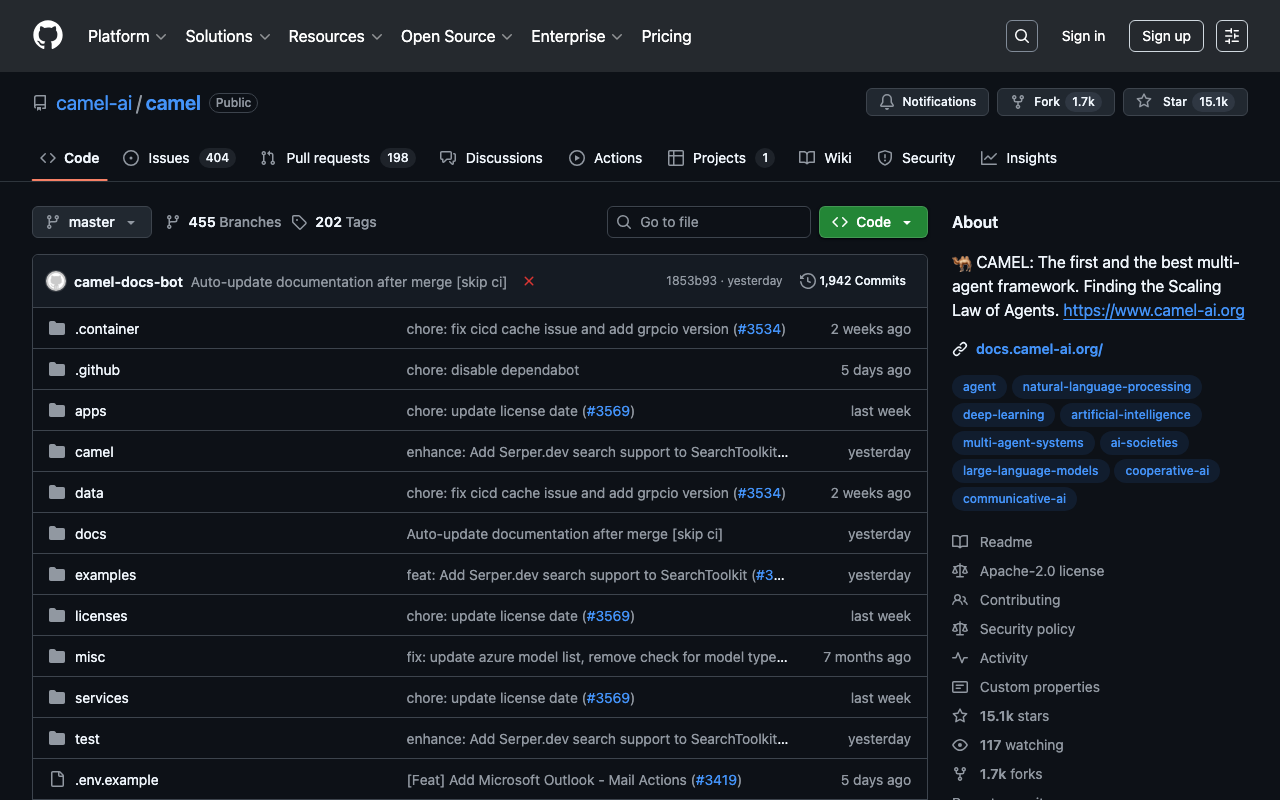Open the 1,942 Commits history
1280x800 pixels.
[x=853, y=281]
